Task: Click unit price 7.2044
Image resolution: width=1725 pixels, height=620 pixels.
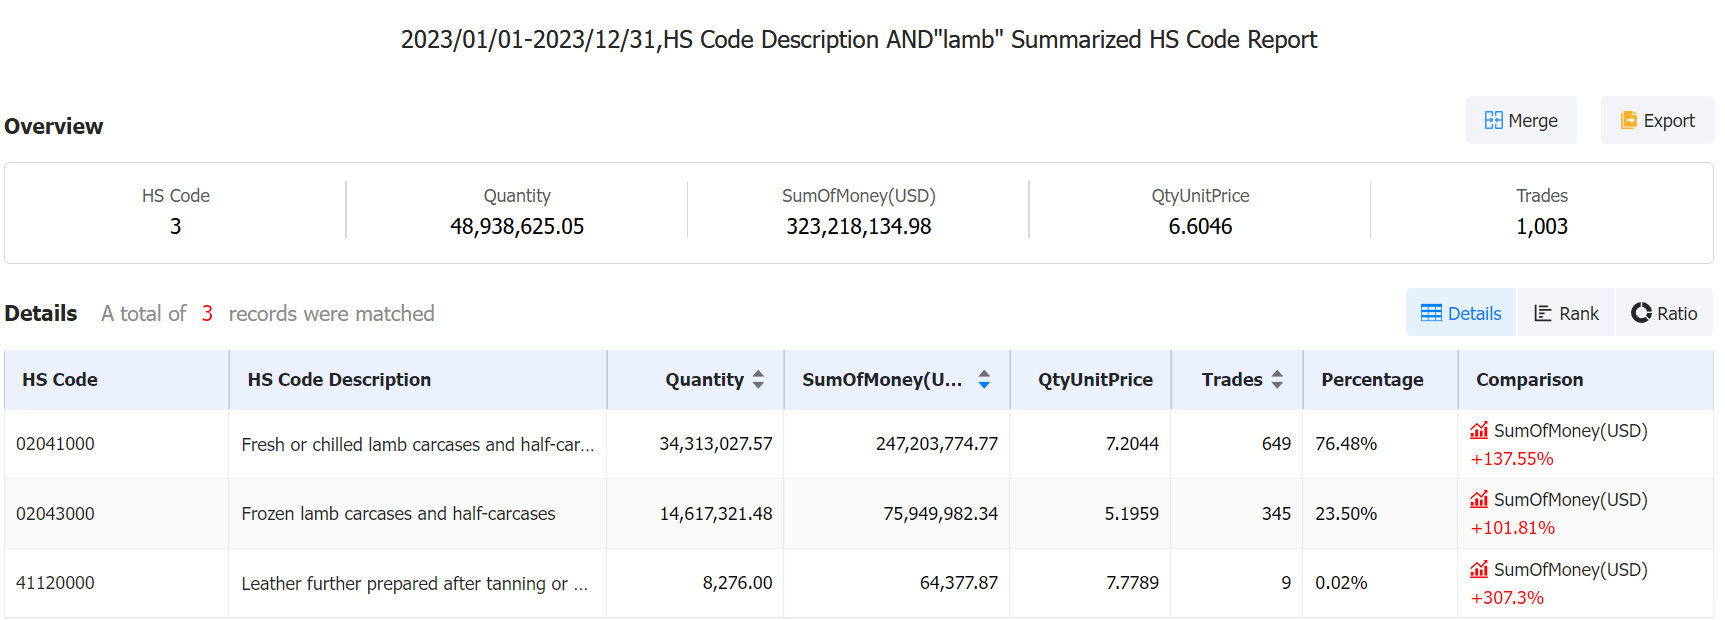Action: point(1132,444)
